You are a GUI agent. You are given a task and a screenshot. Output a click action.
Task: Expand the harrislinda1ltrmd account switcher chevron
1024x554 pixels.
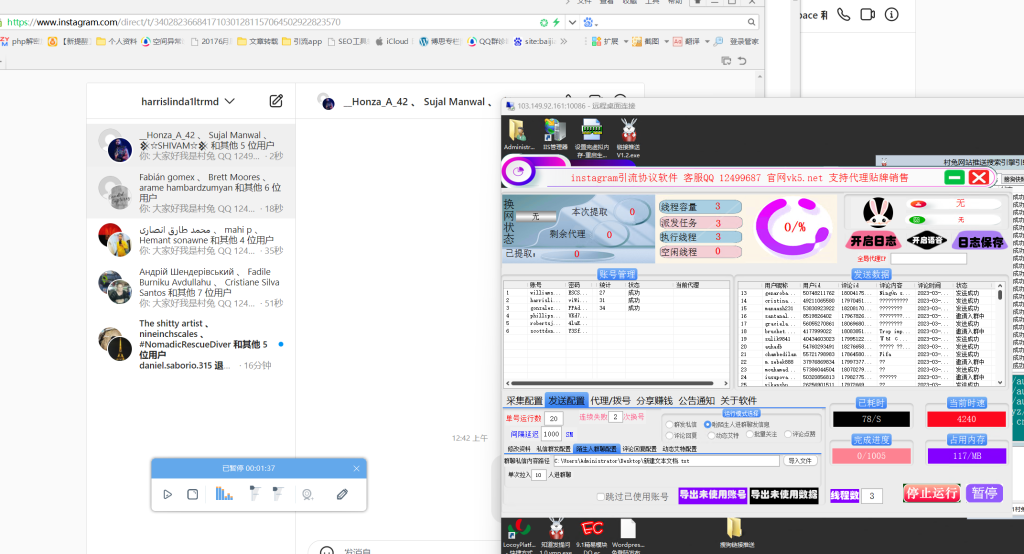[x=229, y=101]
